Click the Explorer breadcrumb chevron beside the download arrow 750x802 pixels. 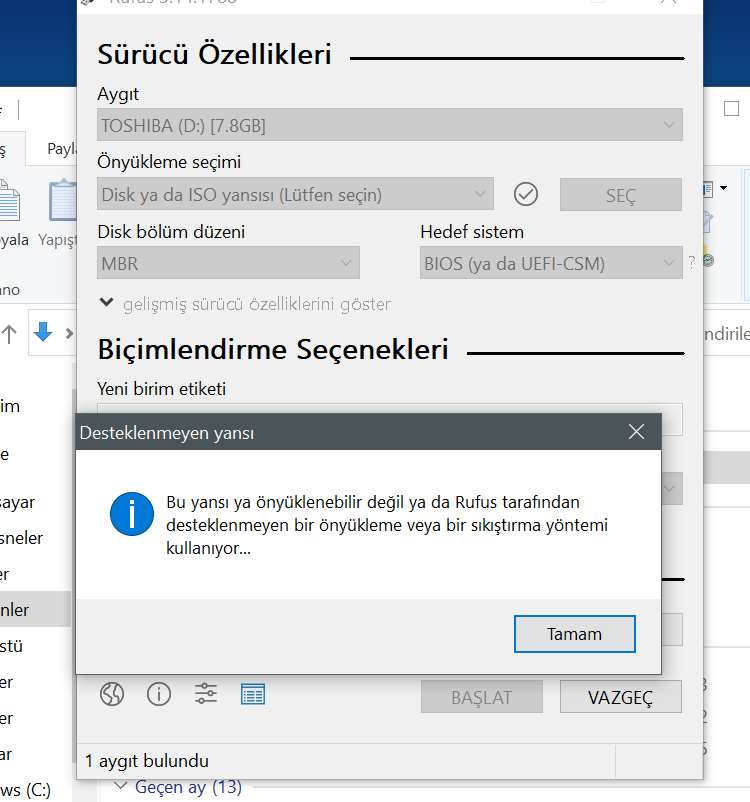pos(69,333)
